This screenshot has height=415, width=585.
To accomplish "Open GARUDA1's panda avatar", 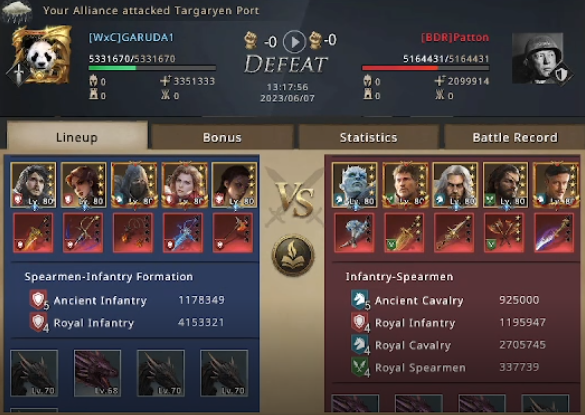I will click(42, 54).
